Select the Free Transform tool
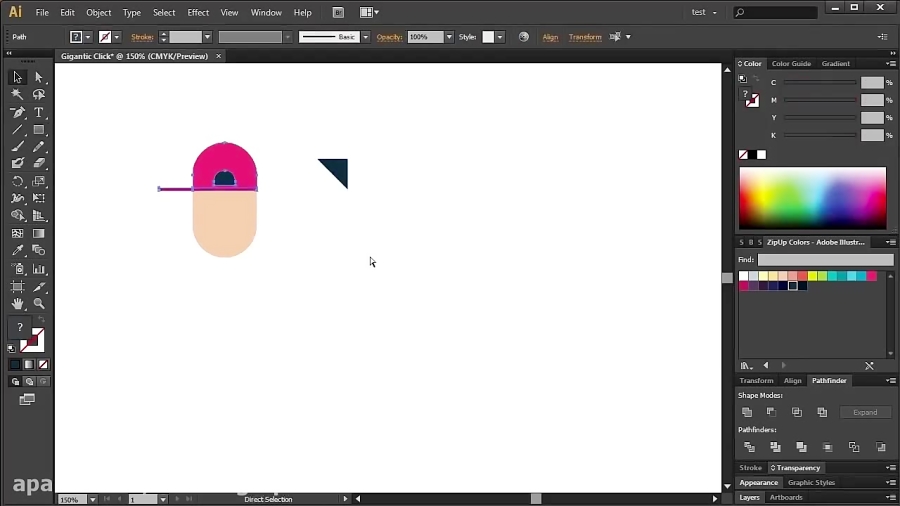Image resolution: width=900 pixels, height=506 pixels. [x=38, y=198]
